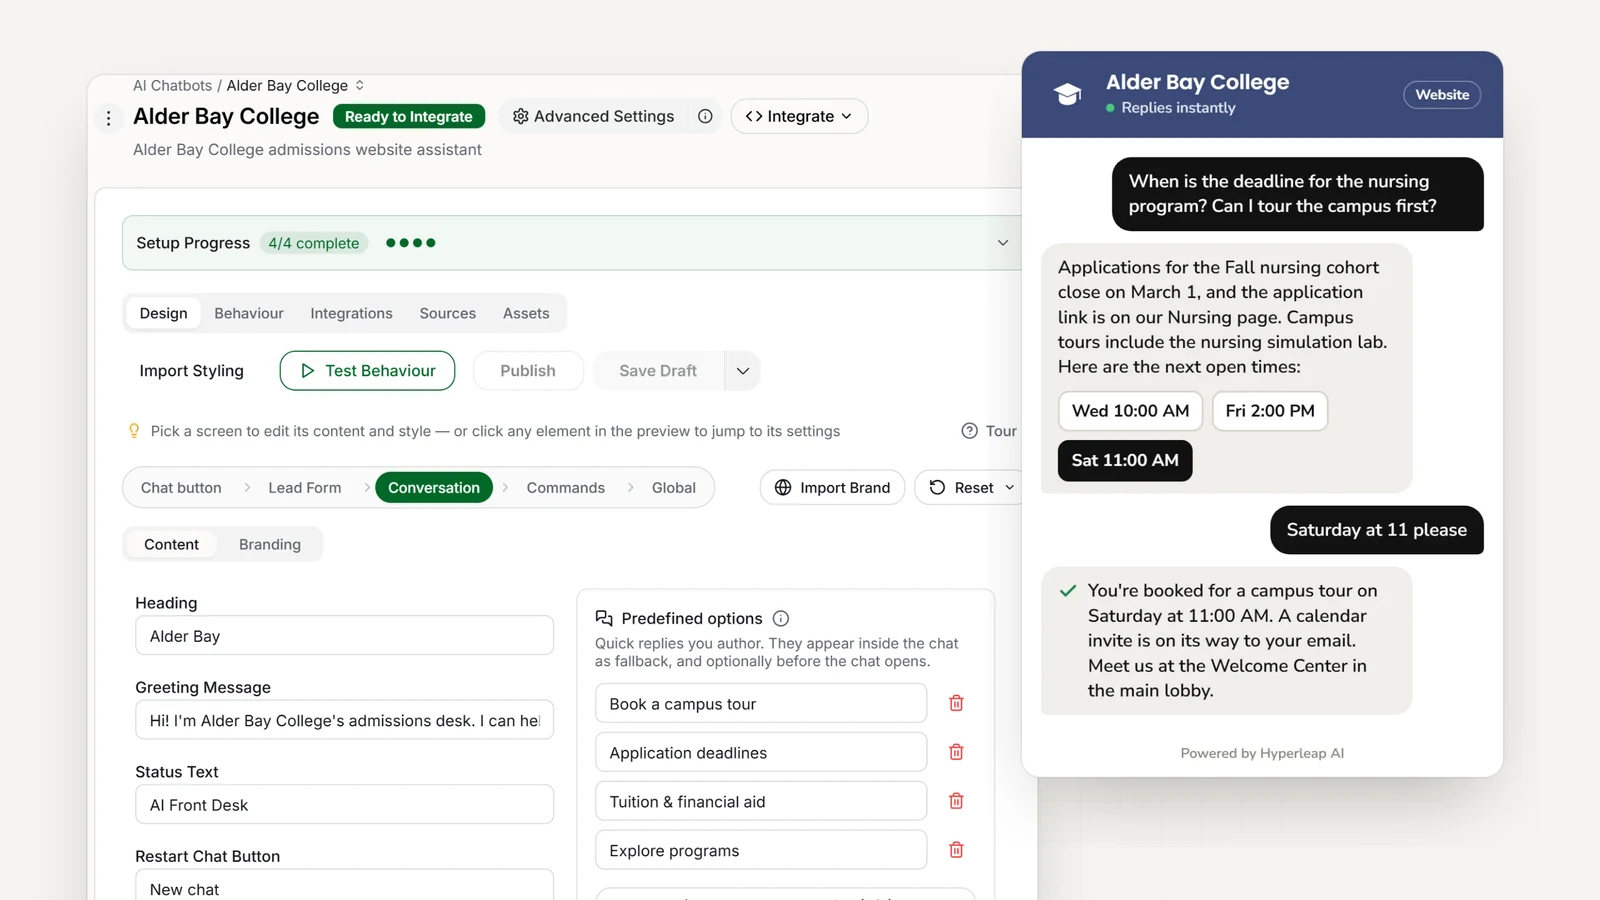Switch to the Branding sub-tab

click(270, 544)
